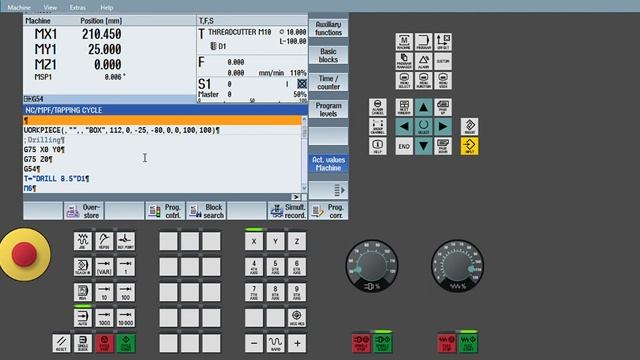The height and width of the screenshot is (360, 640).
Task: Select the 1000 increment key
Action: (104, 318)
